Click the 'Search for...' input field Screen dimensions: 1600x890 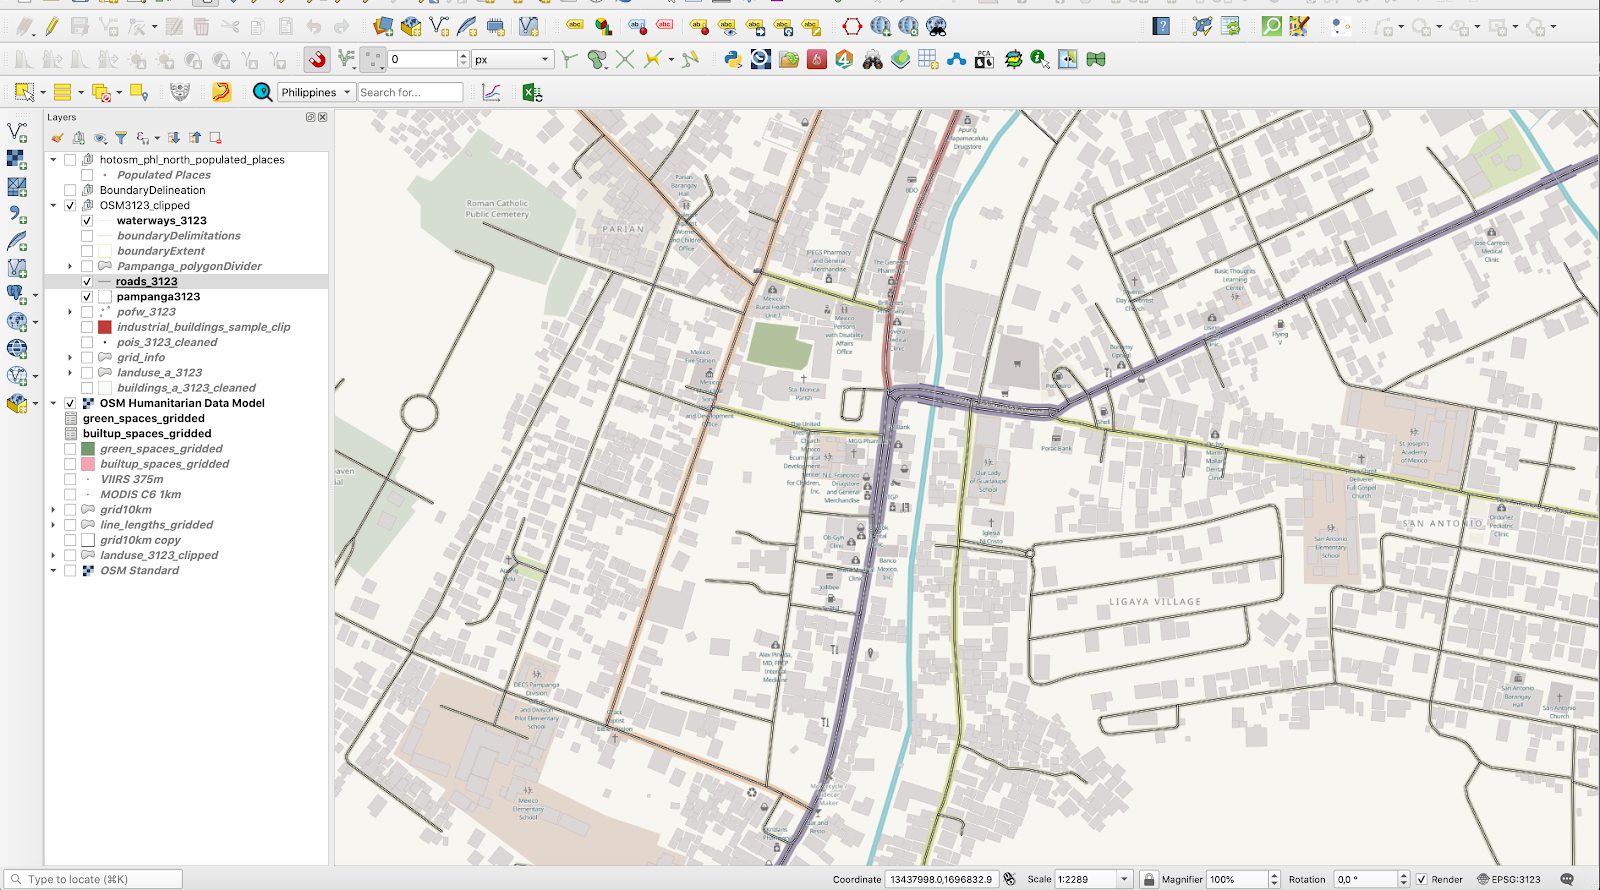[x=410, y=93]
